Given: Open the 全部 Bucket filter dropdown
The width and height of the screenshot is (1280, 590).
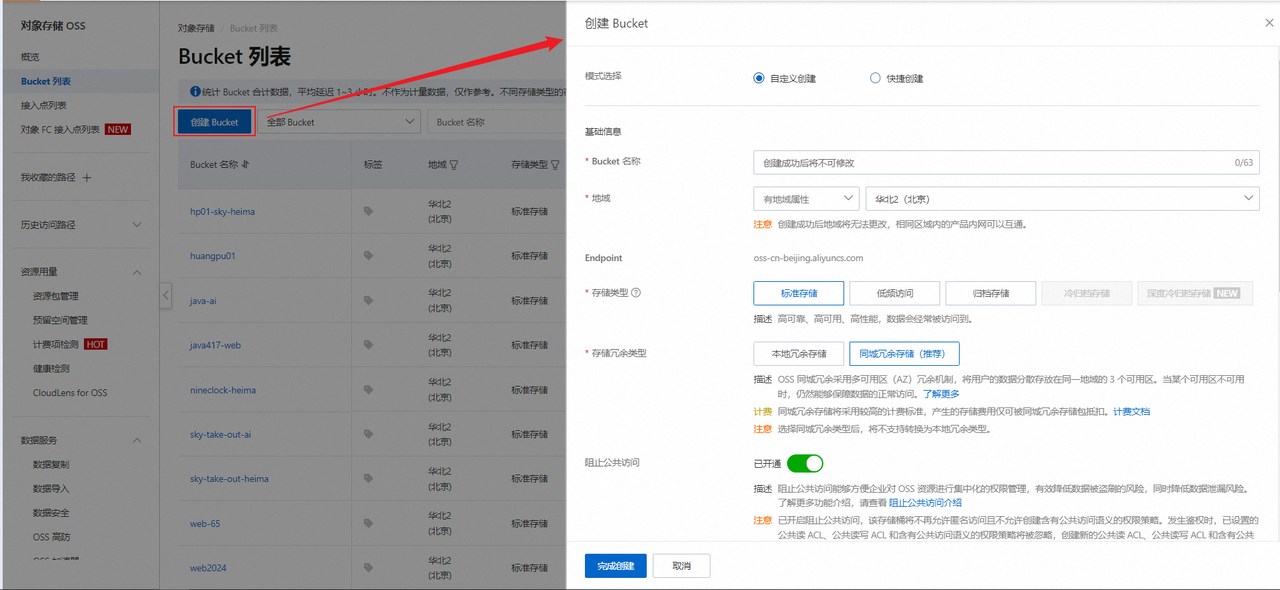Looking at the screenshot, I should 339,122.
